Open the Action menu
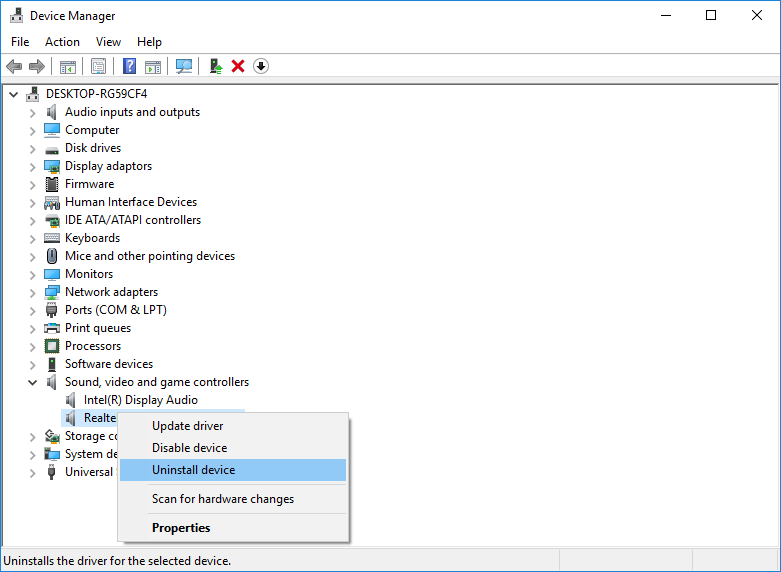The image size is (781, 572). click(x=62, y=42)
